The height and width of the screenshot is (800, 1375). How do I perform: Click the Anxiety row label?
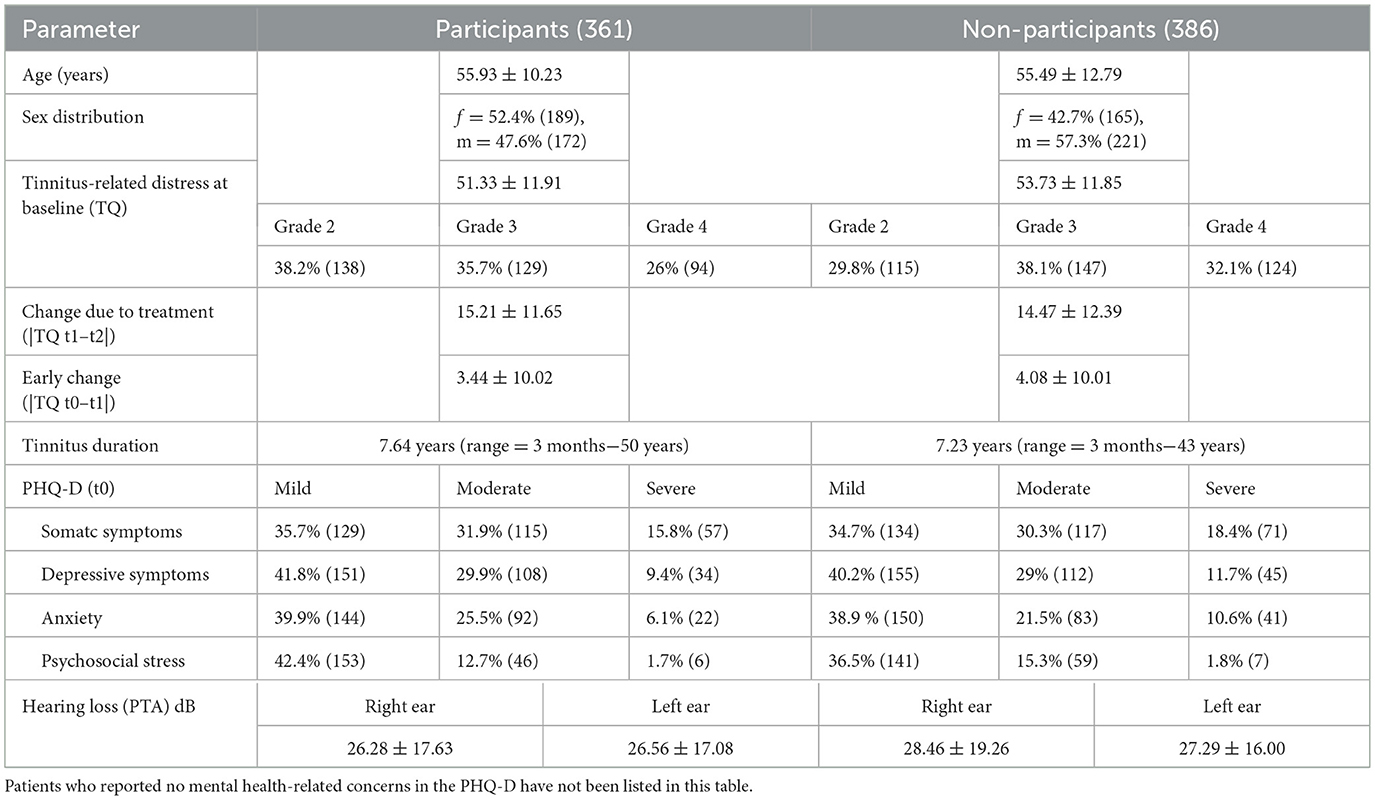(x=71, y=617)
